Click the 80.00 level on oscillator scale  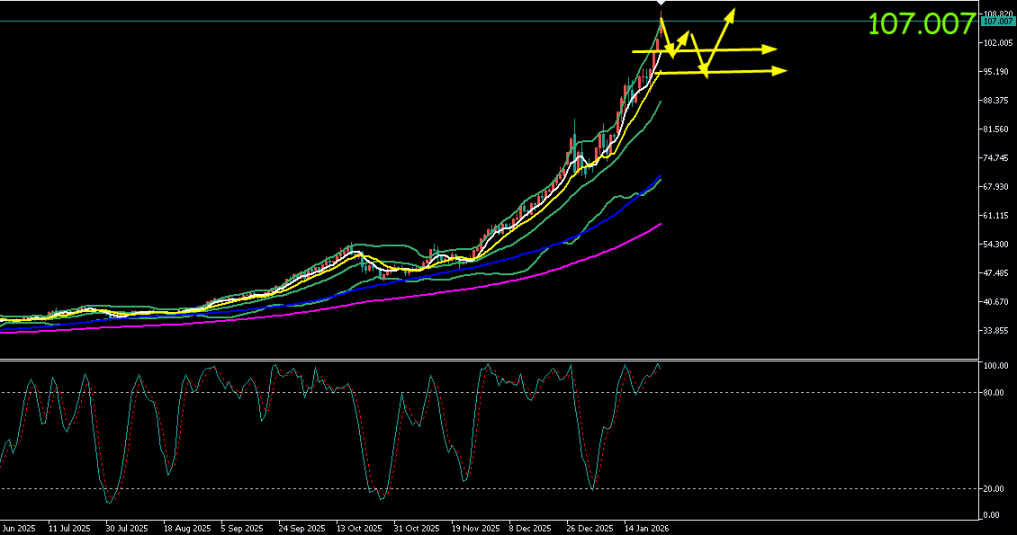click(994, 393)
